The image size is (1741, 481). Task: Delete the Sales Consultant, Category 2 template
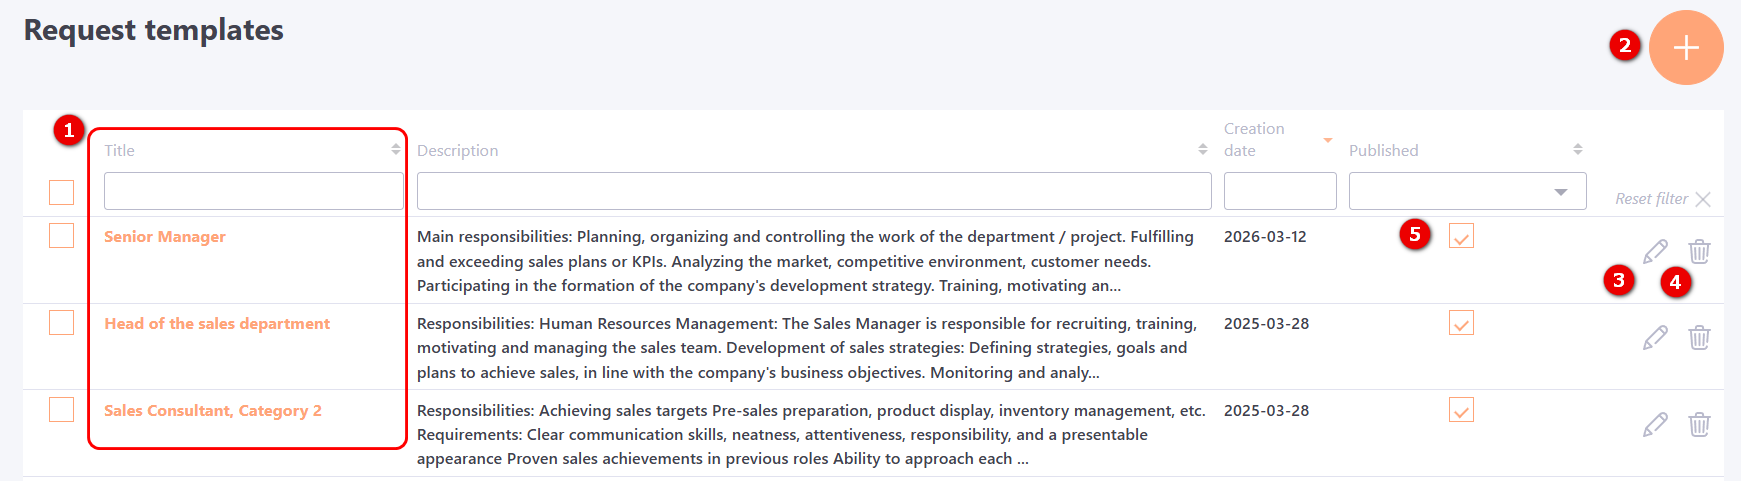click(1699, 424)
